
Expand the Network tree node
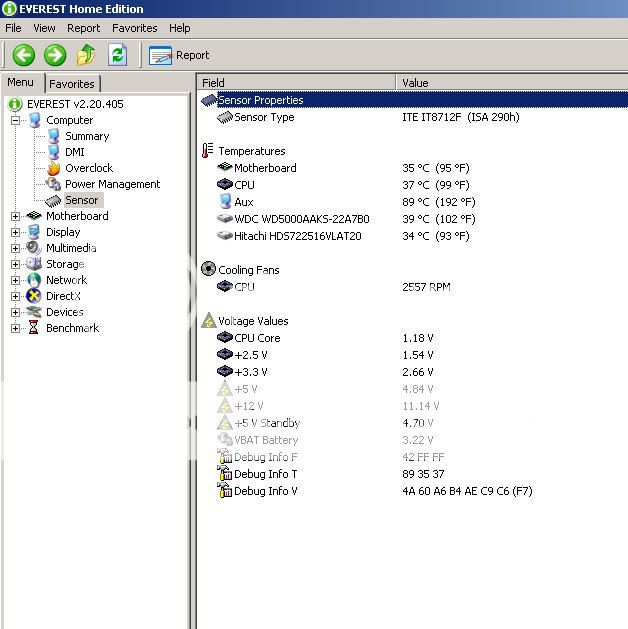click(15, 280)
